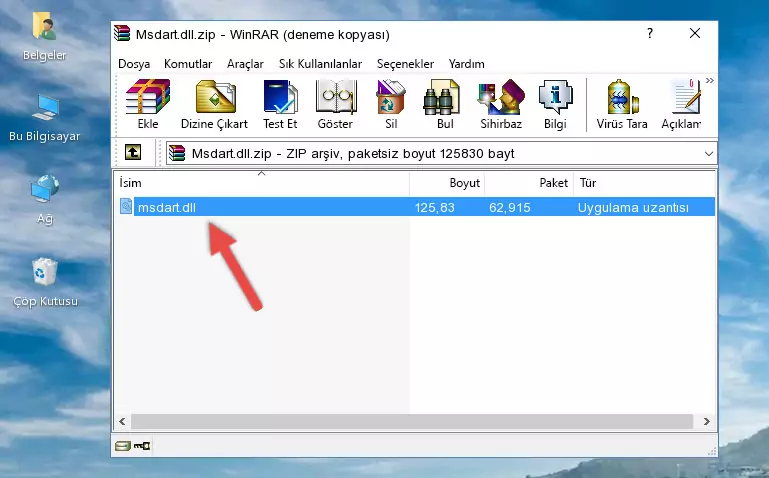The width and height of the screenshot is (769, 478).
Task: Open the Seçenekler menu
Action: pyautogui.click(x=405, y=64)
